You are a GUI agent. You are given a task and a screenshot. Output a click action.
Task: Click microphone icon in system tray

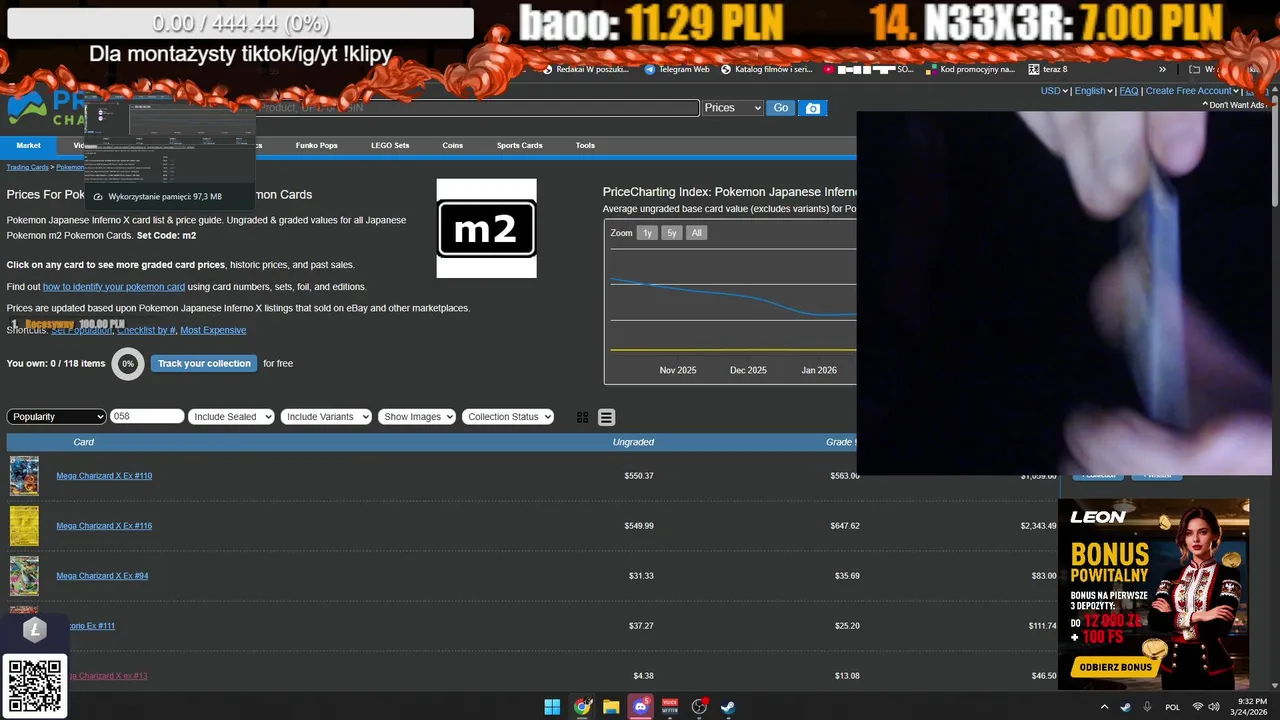click(1148, 707)
